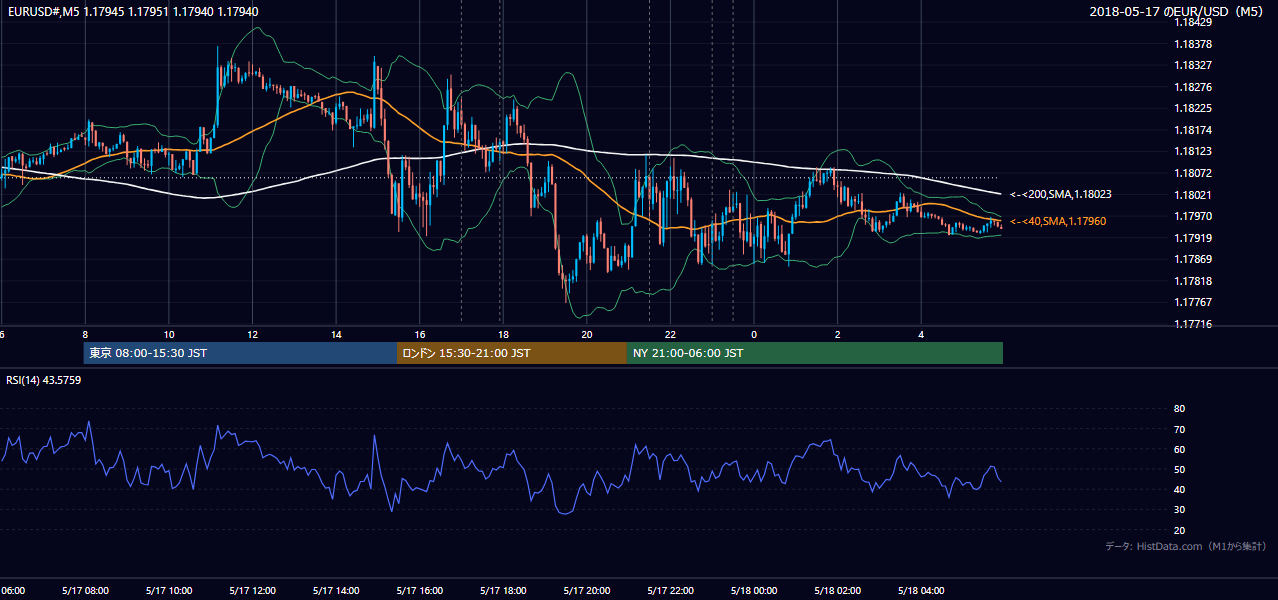Select the ロンドン 15:30-21:00 JST session bar

click(512, 353)
